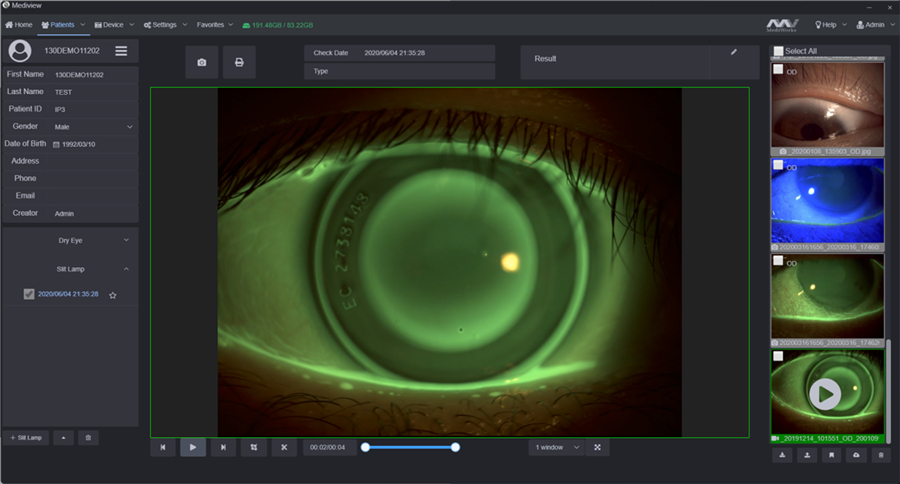Play the video thumbnail with play overlay
Viewport: 900px width, 484px height.
click(825, 394)
